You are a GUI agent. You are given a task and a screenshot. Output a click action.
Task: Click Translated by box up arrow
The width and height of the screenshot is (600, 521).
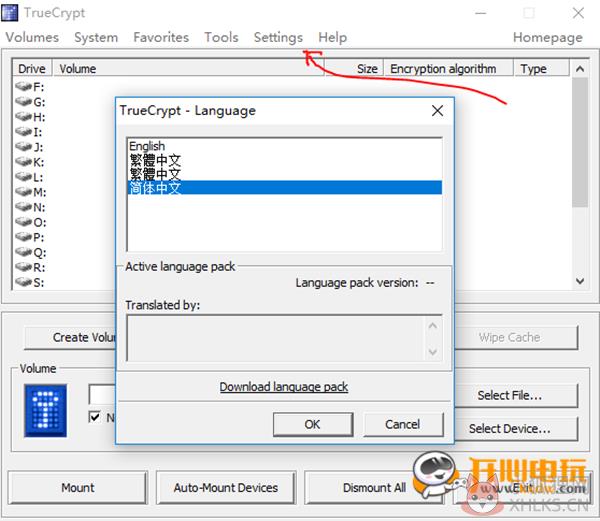click(x=433, y=326)
